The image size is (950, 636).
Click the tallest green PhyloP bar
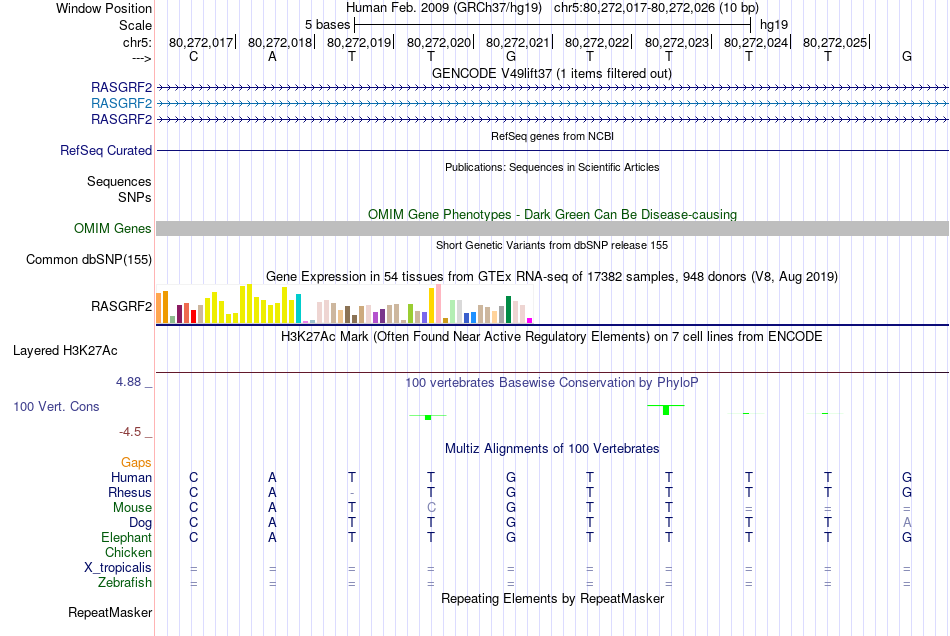[666, 410]
